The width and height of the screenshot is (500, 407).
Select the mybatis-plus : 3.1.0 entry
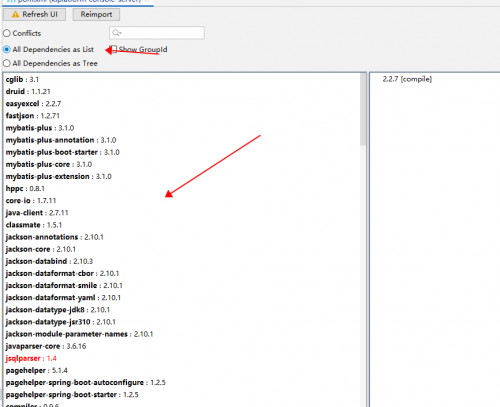point(40,128)
